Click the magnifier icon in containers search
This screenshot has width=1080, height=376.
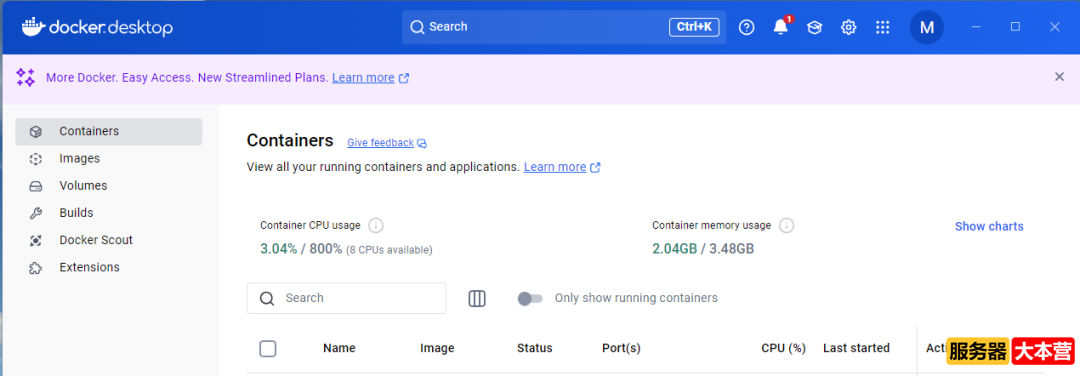[267, 298]
